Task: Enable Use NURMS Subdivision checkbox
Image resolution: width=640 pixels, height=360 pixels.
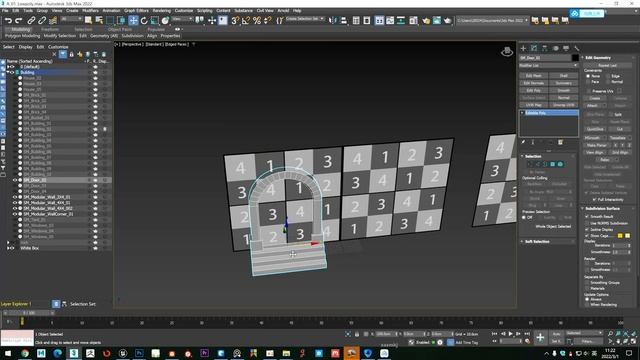Action: pos(587,223)
